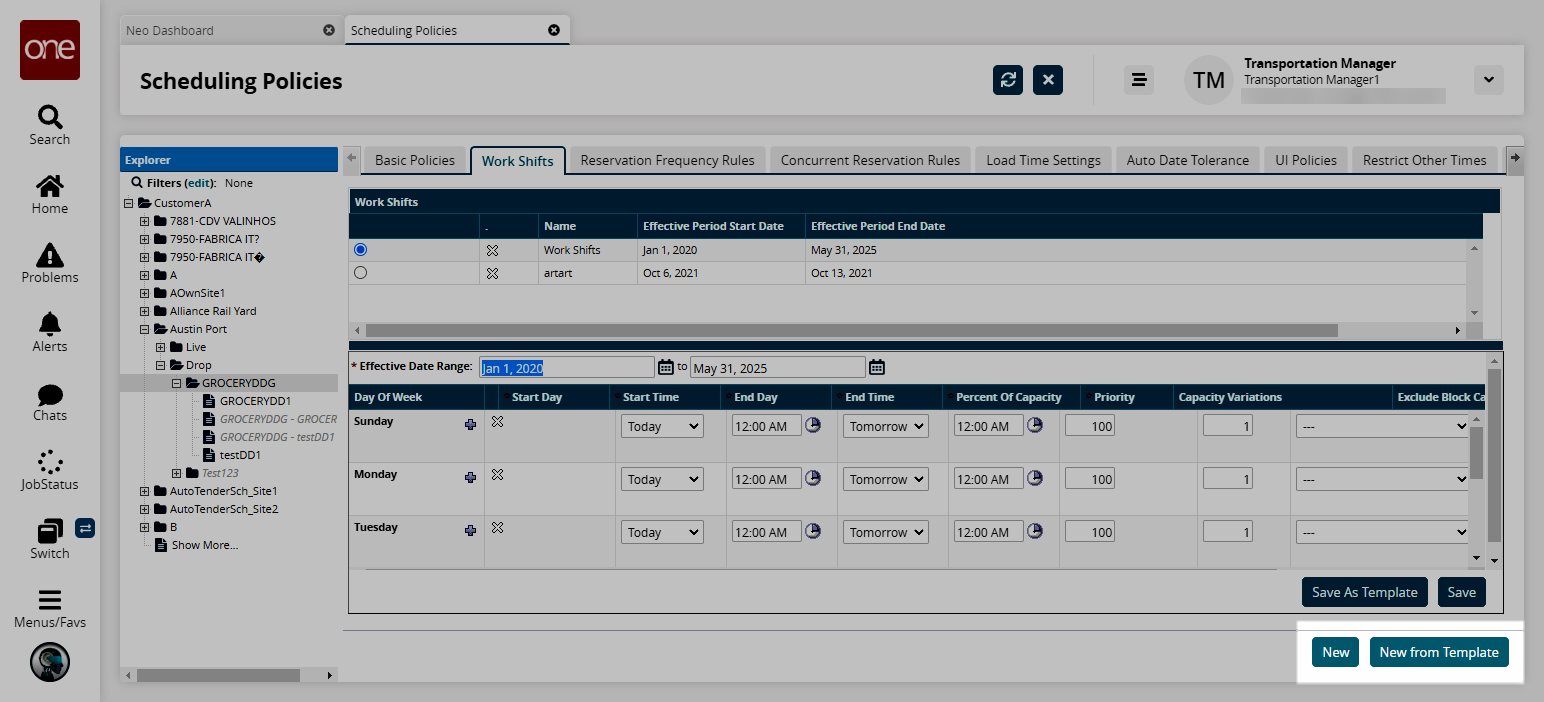Open Chats from the sidebar

pos(49,401)
